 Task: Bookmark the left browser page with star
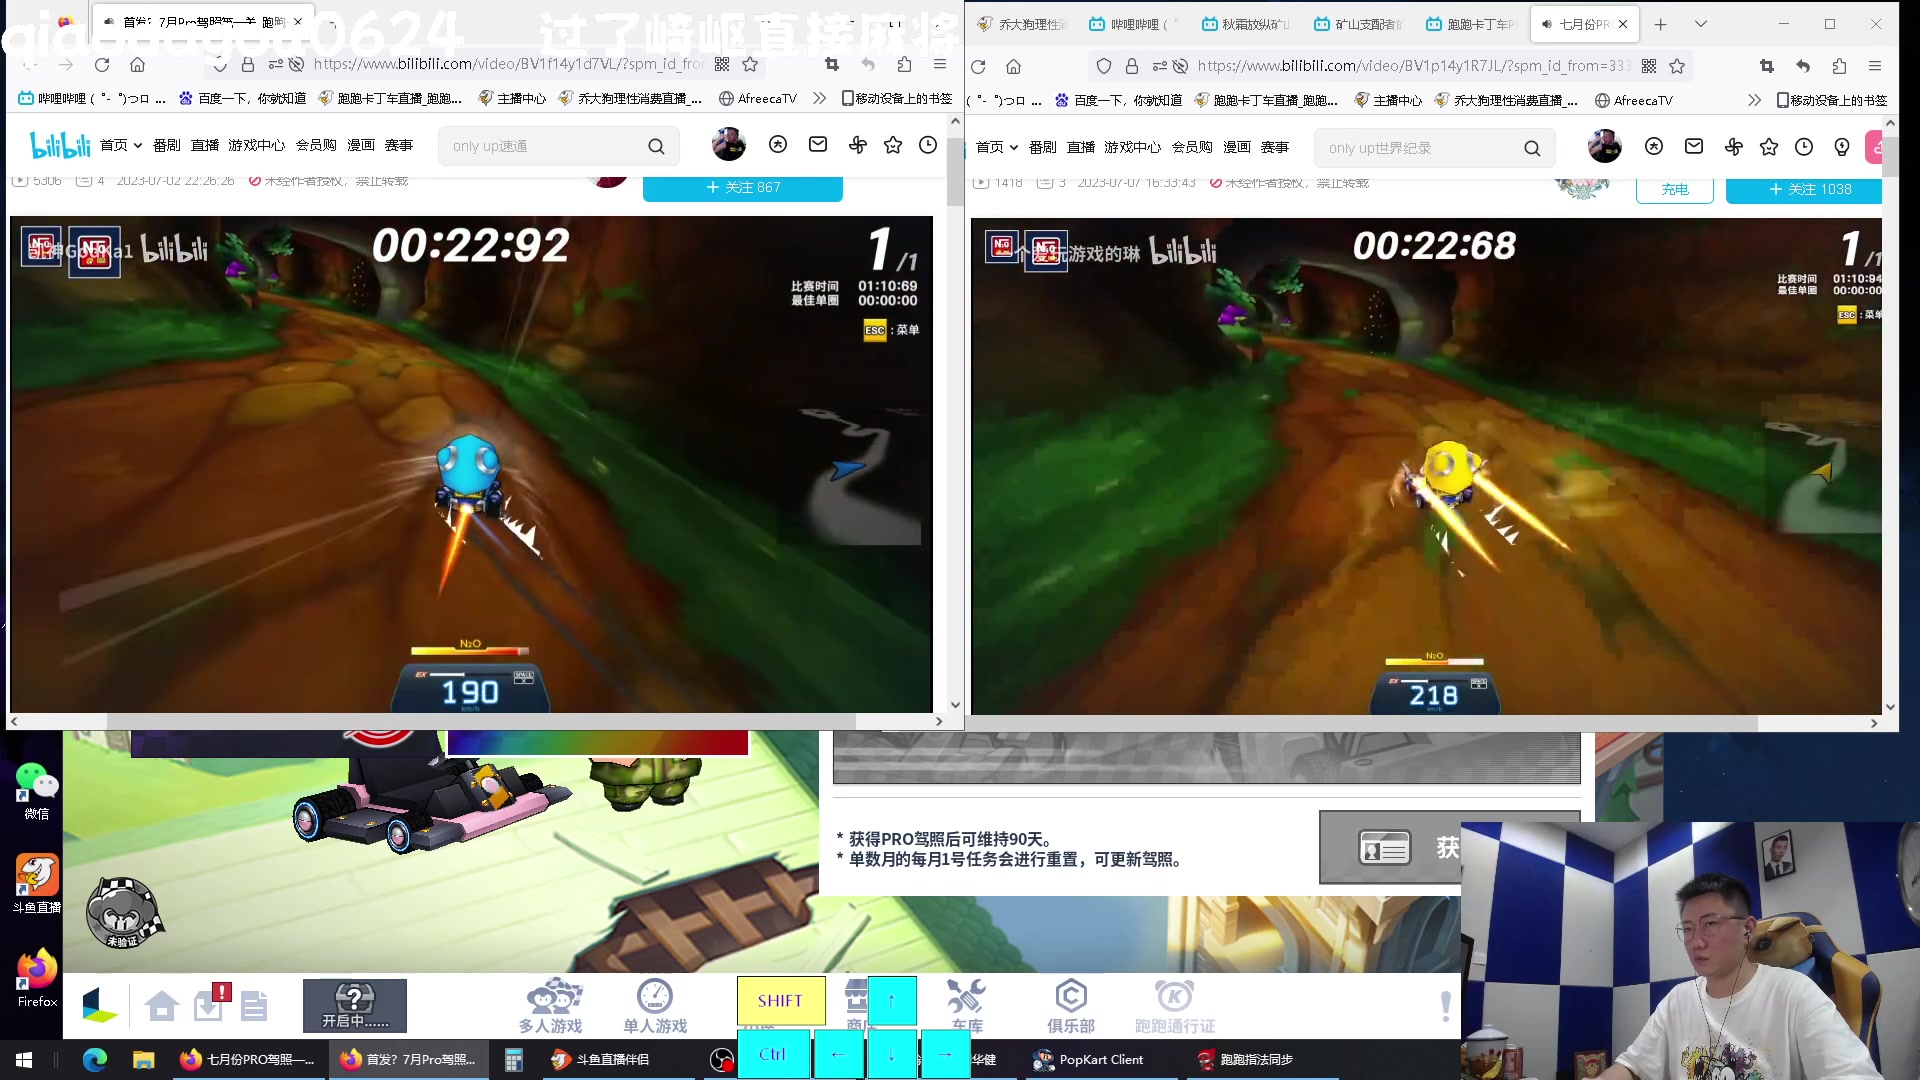point(750,65)
